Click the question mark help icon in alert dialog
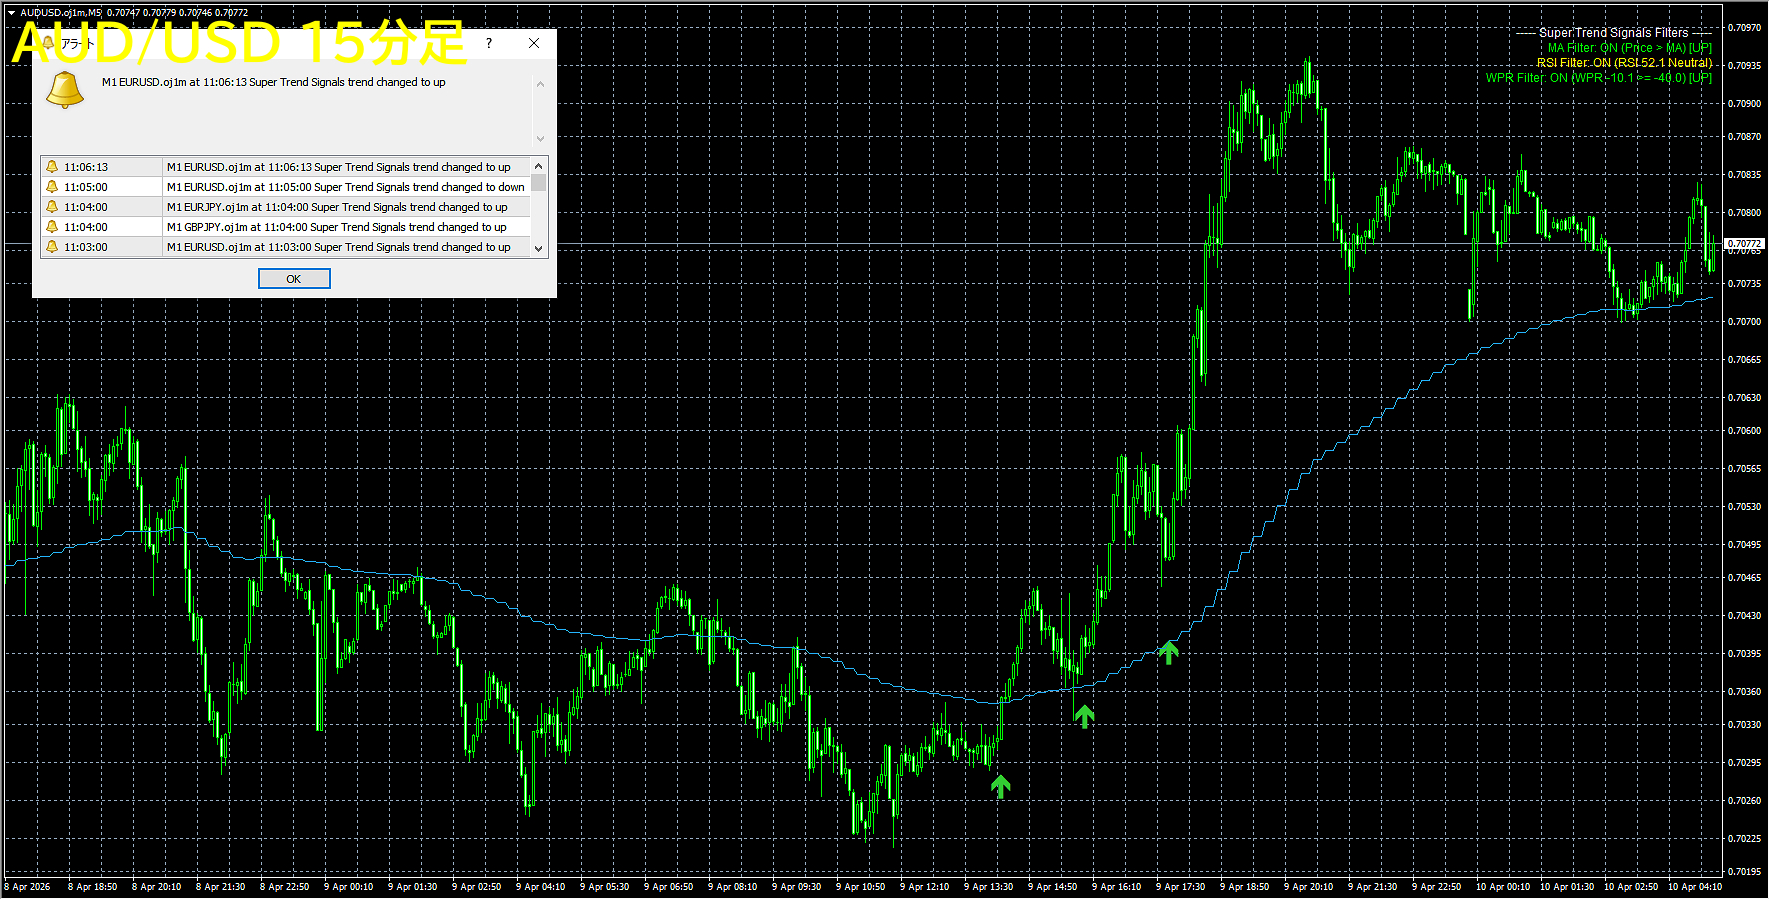 point(488,43)
